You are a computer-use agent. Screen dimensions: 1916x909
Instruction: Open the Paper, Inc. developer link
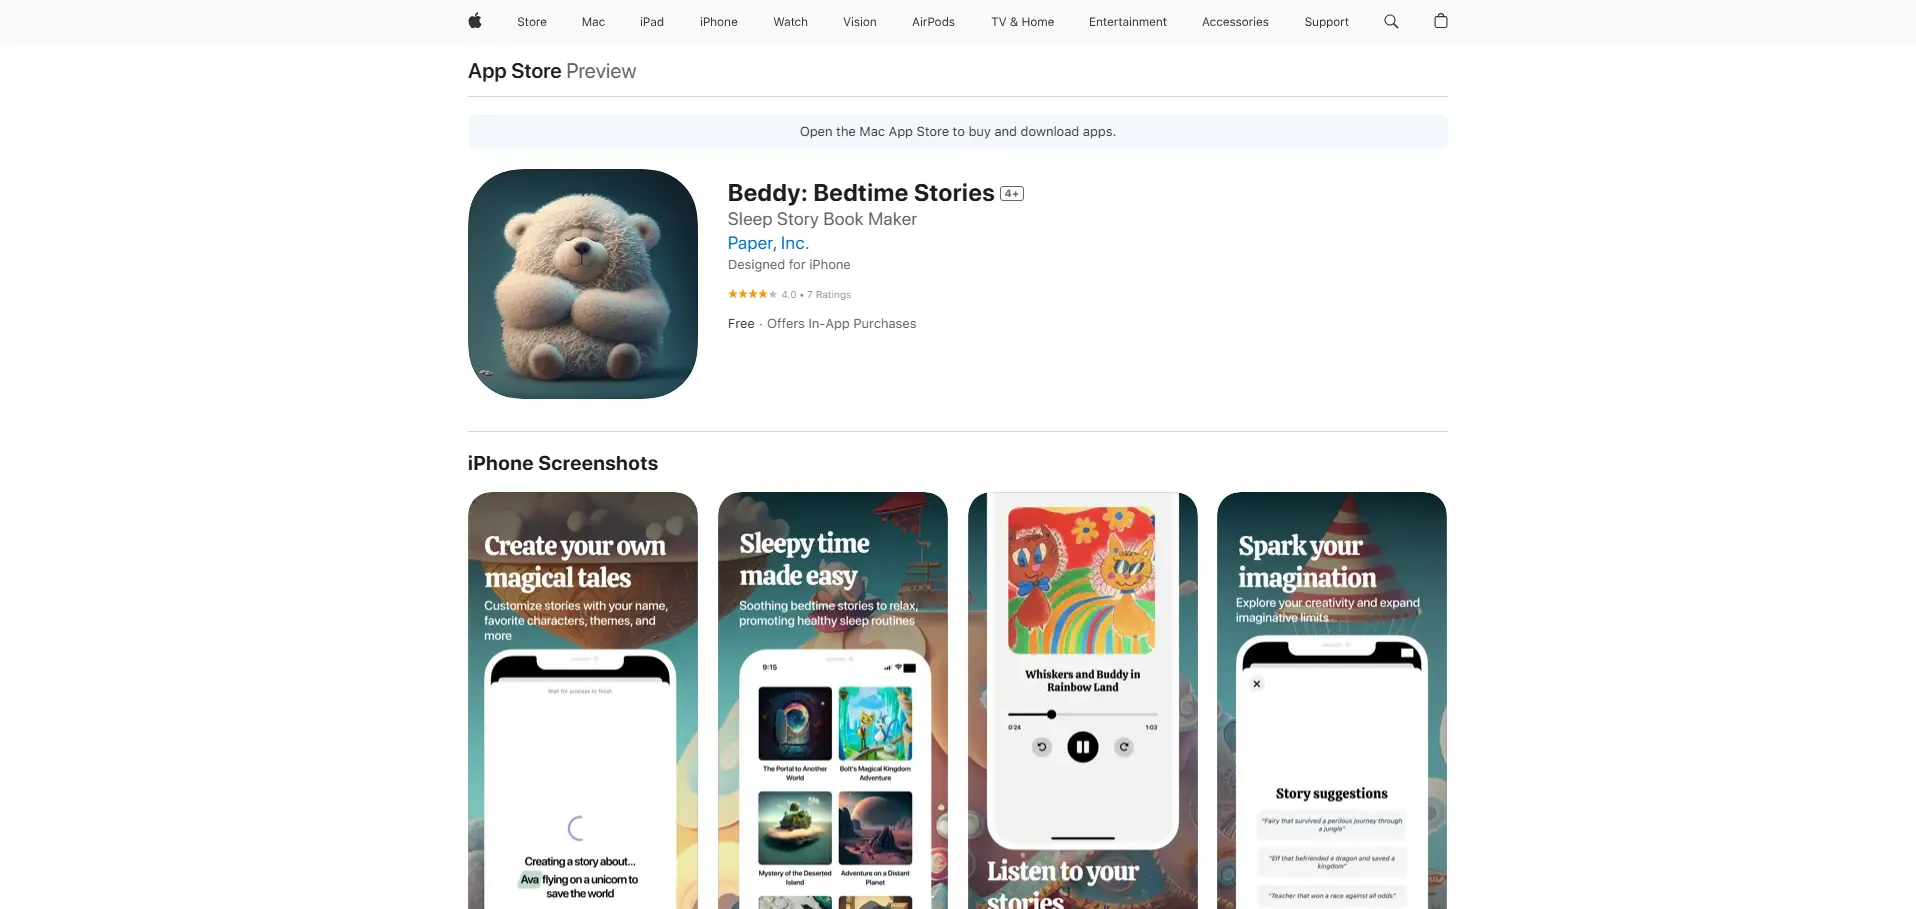(768, 243)
